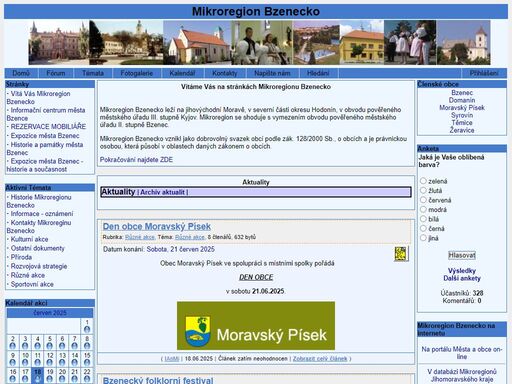Open Historie a památky města Bzenec link
The image size is (512, 384).
pos(45,149)
